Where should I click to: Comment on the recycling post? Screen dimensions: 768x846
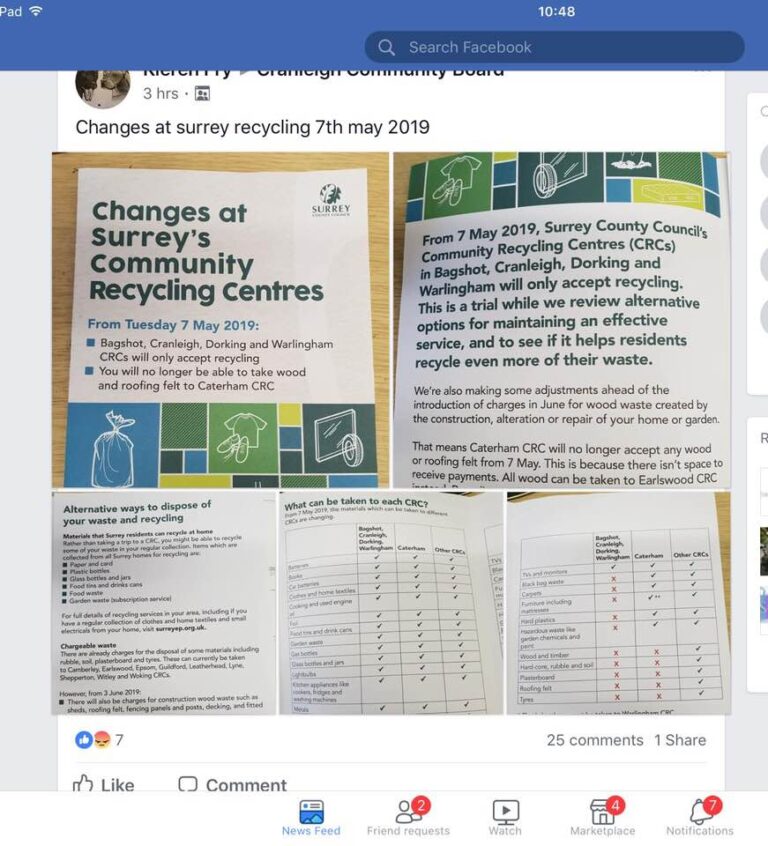coord(233,784)
